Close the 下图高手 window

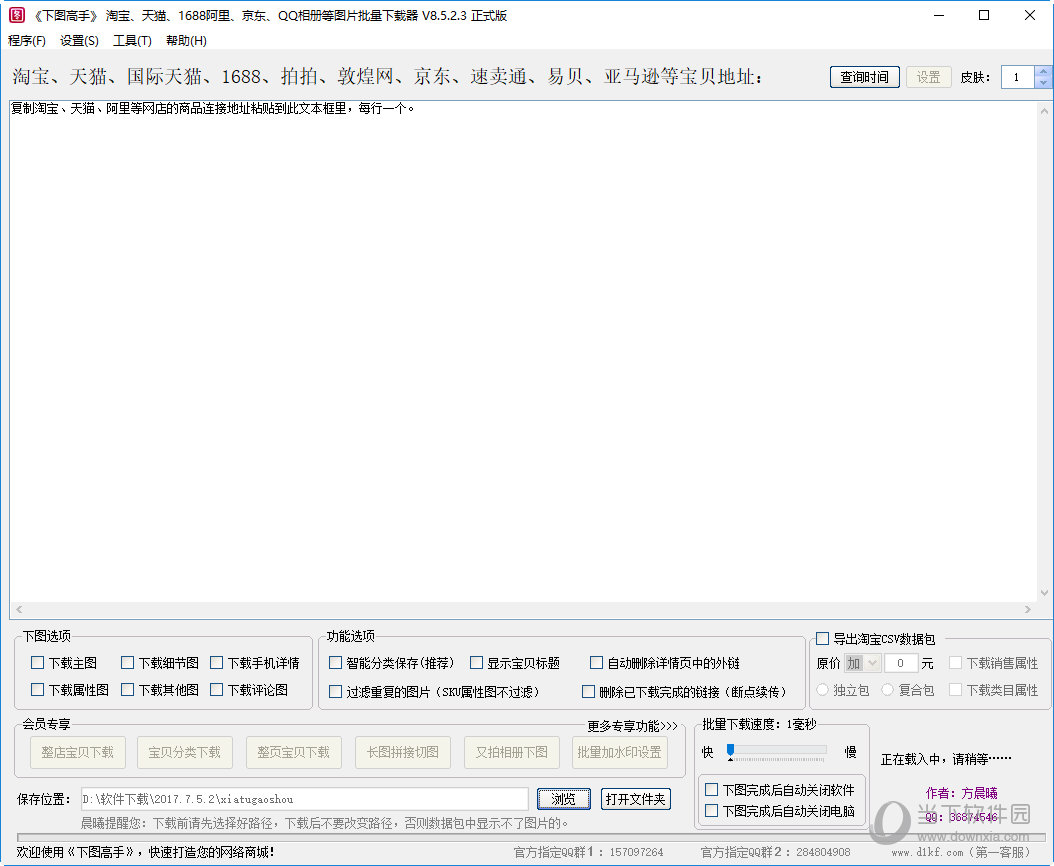pyautogui.click(x=1030, y=15)
